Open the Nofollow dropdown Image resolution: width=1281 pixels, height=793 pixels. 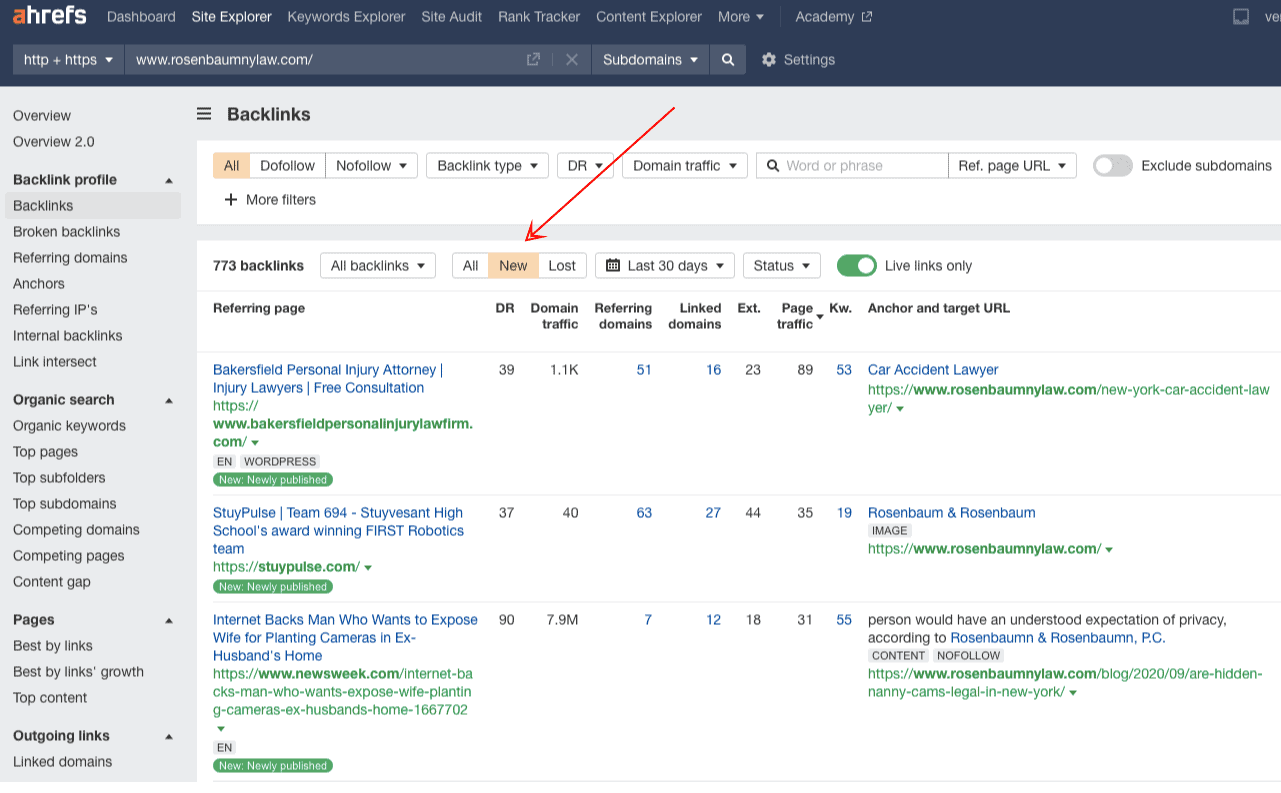pos(371,166)
